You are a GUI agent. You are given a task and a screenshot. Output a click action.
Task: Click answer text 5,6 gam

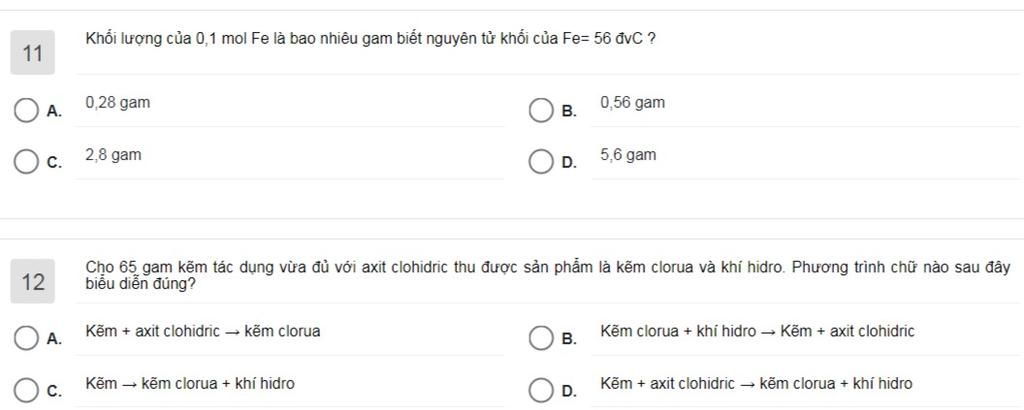click(628, 155)
